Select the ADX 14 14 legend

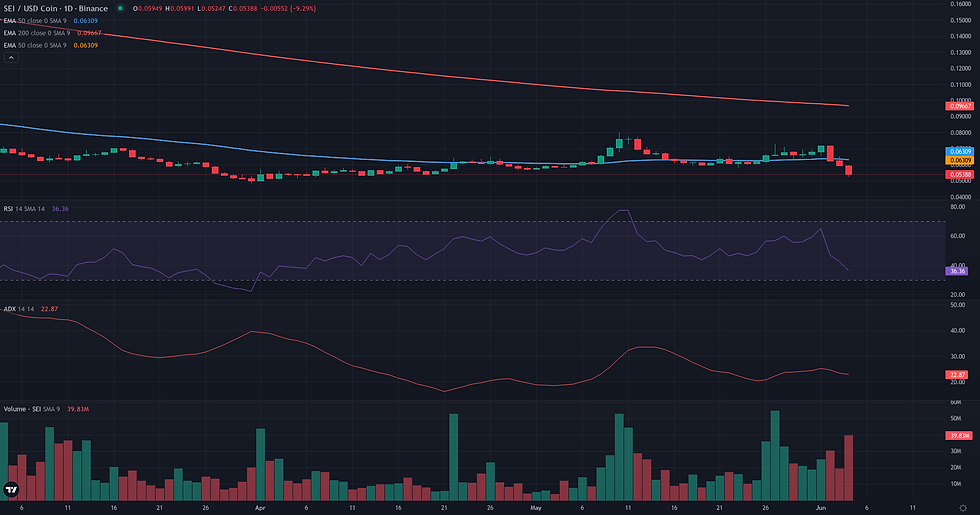(x=31, y=309)
